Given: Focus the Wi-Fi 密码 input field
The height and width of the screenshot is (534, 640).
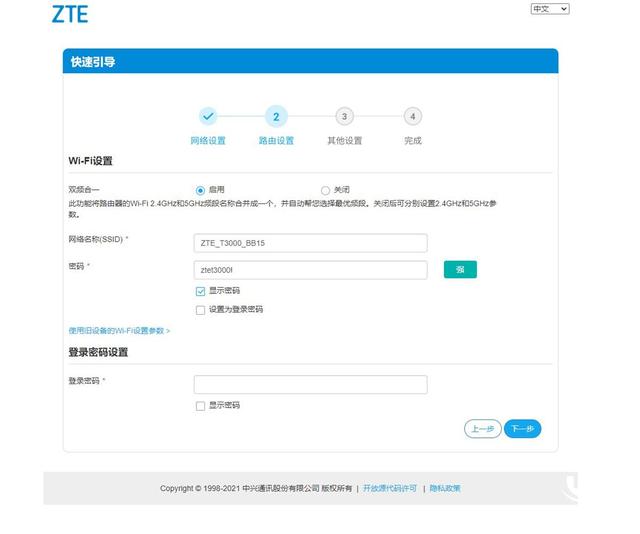Looking at the screenshot, I should click(x=310, y=270).
